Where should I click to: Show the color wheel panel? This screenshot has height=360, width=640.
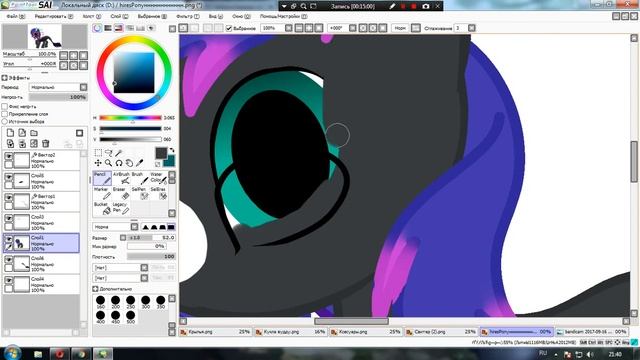(x=97, y=28)
